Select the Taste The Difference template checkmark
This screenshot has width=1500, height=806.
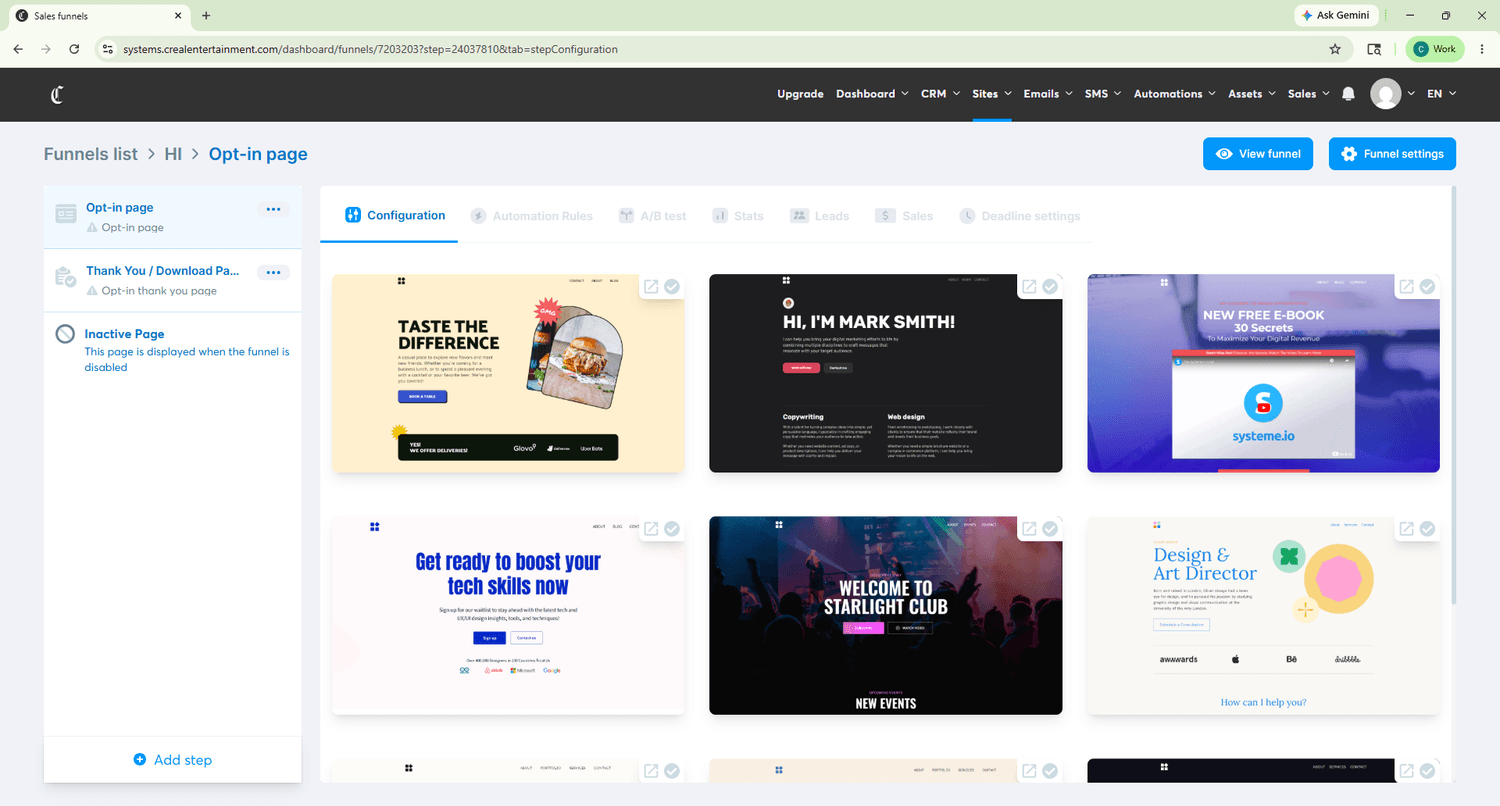672,287
